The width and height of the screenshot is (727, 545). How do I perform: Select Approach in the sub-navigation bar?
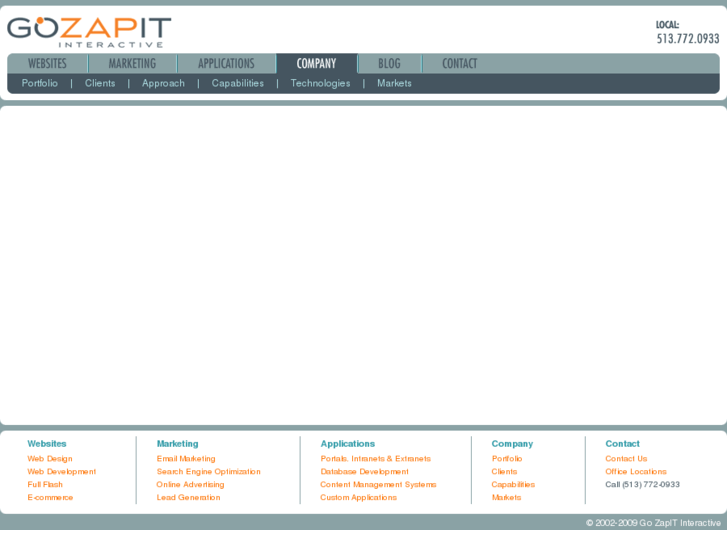pos(163,84)
